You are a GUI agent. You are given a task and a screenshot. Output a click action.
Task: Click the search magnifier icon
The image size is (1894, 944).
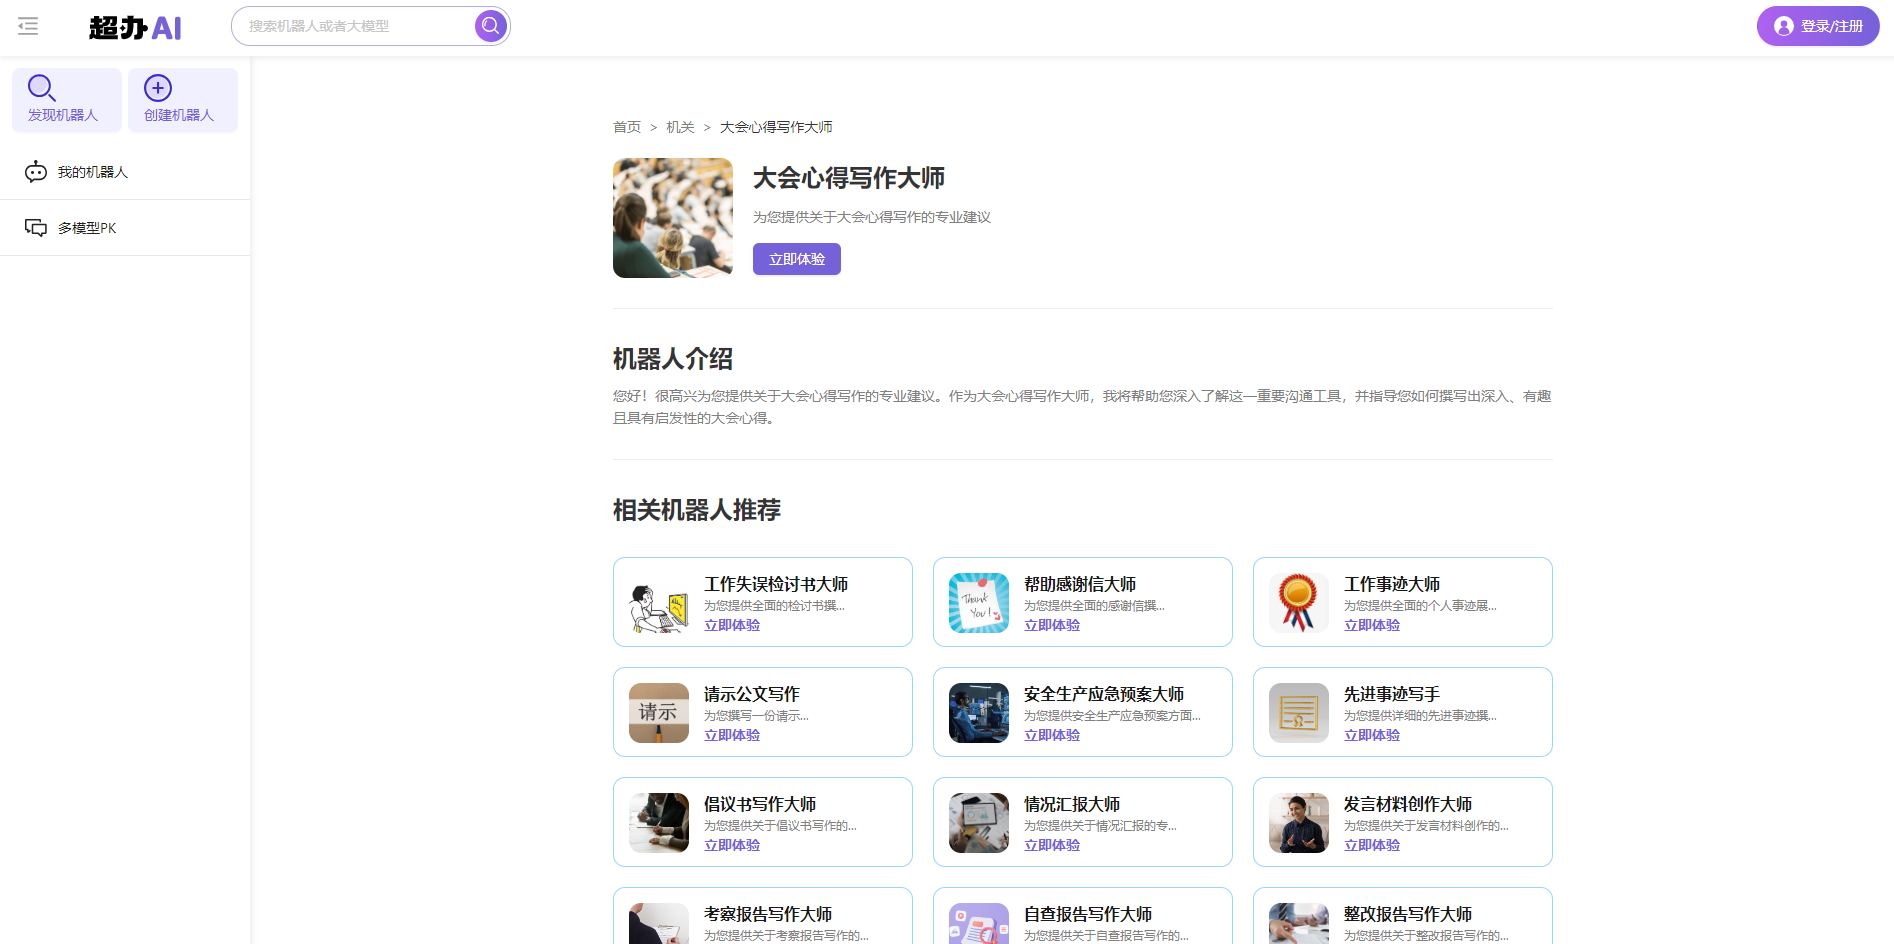[x=489, y=25]
